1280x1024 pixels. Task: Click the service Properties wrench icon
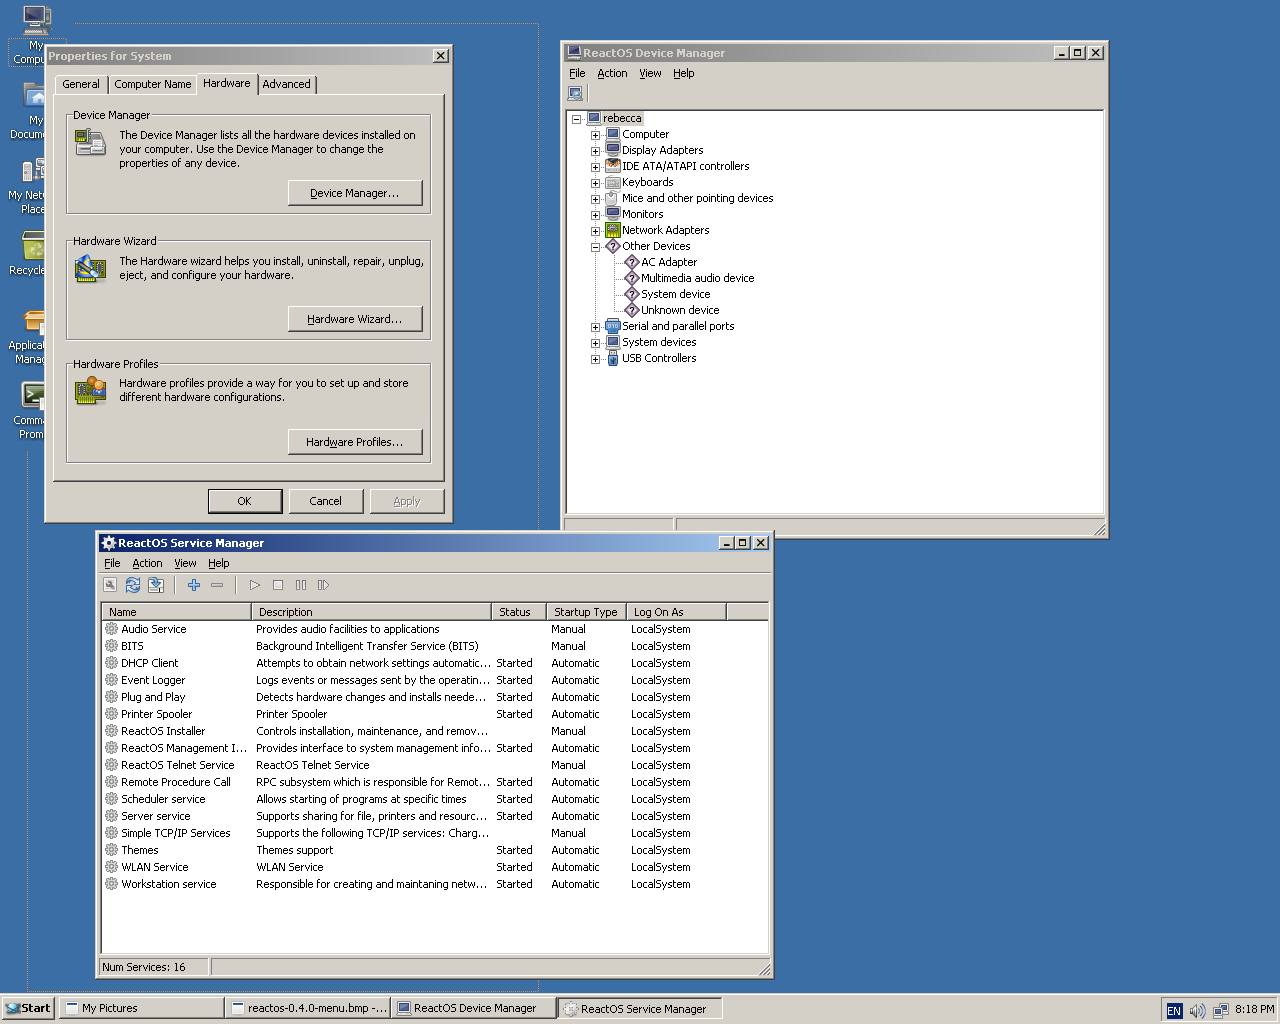click(110, 585)
